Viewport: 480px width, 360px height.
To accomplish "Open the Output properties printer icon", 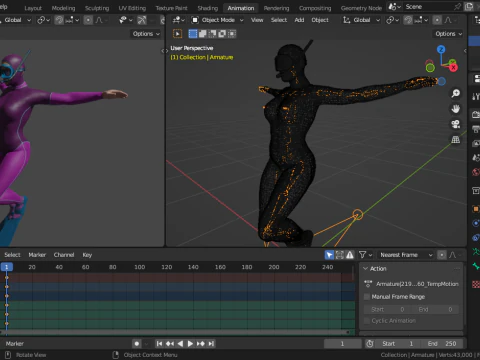I will (x=476, y=129).
